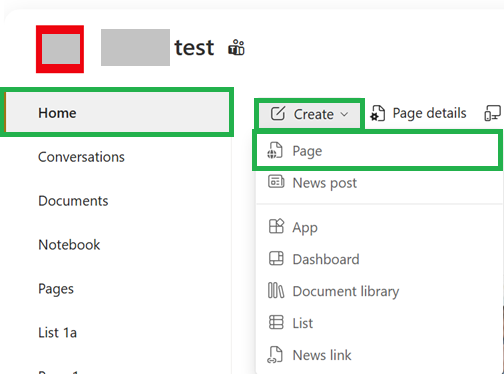Choose News post in the menu

379,183
